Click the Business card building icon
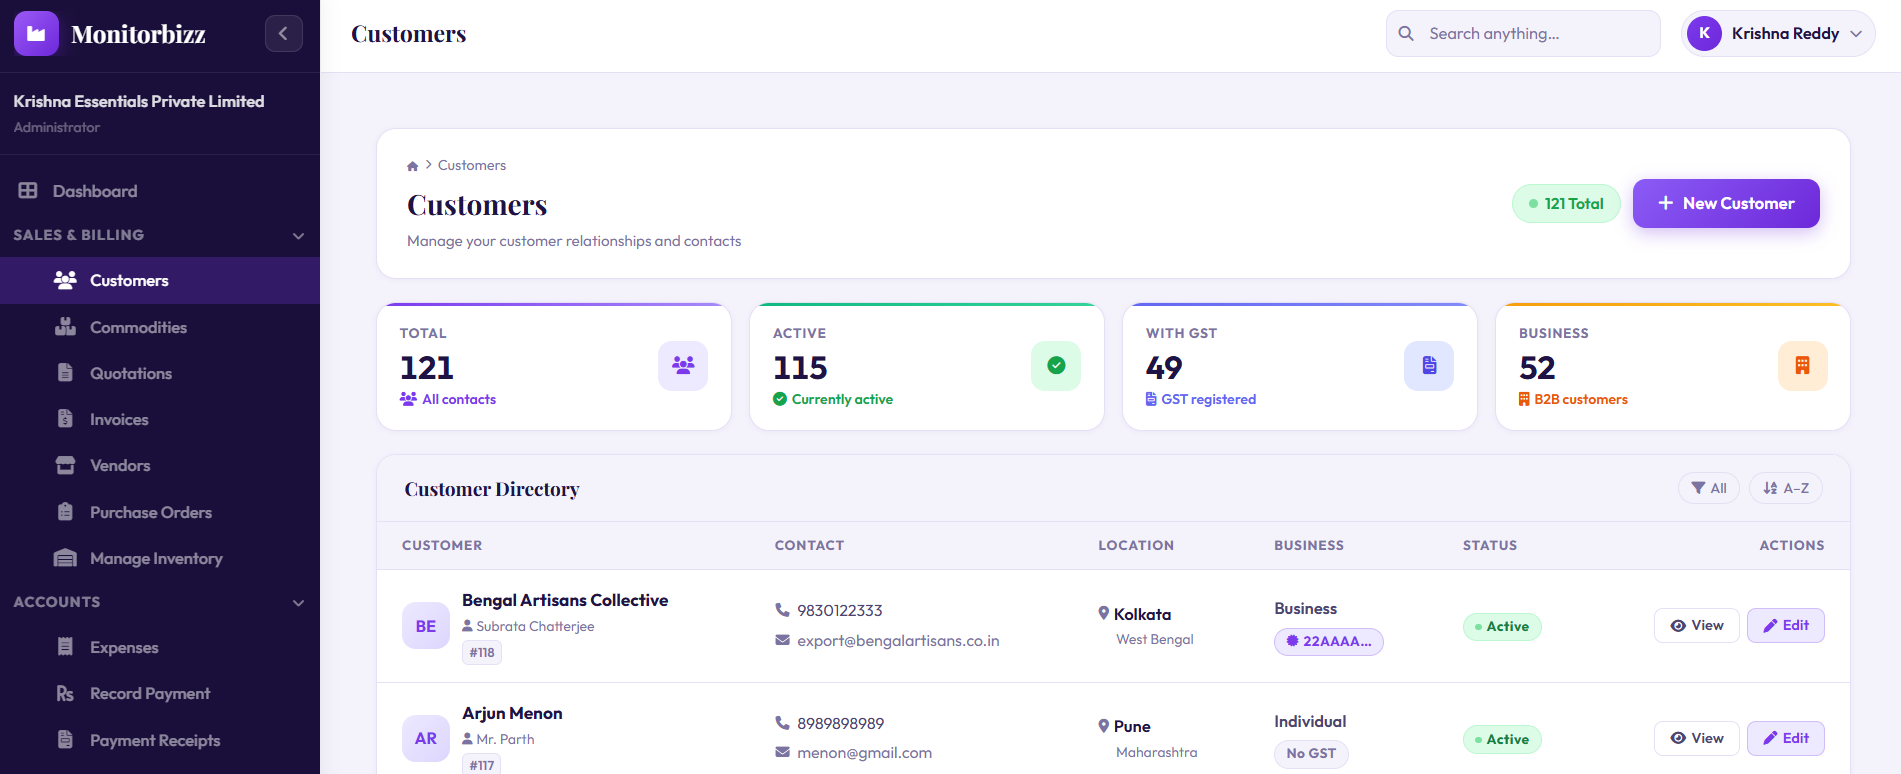 (x=1802, y=366)
